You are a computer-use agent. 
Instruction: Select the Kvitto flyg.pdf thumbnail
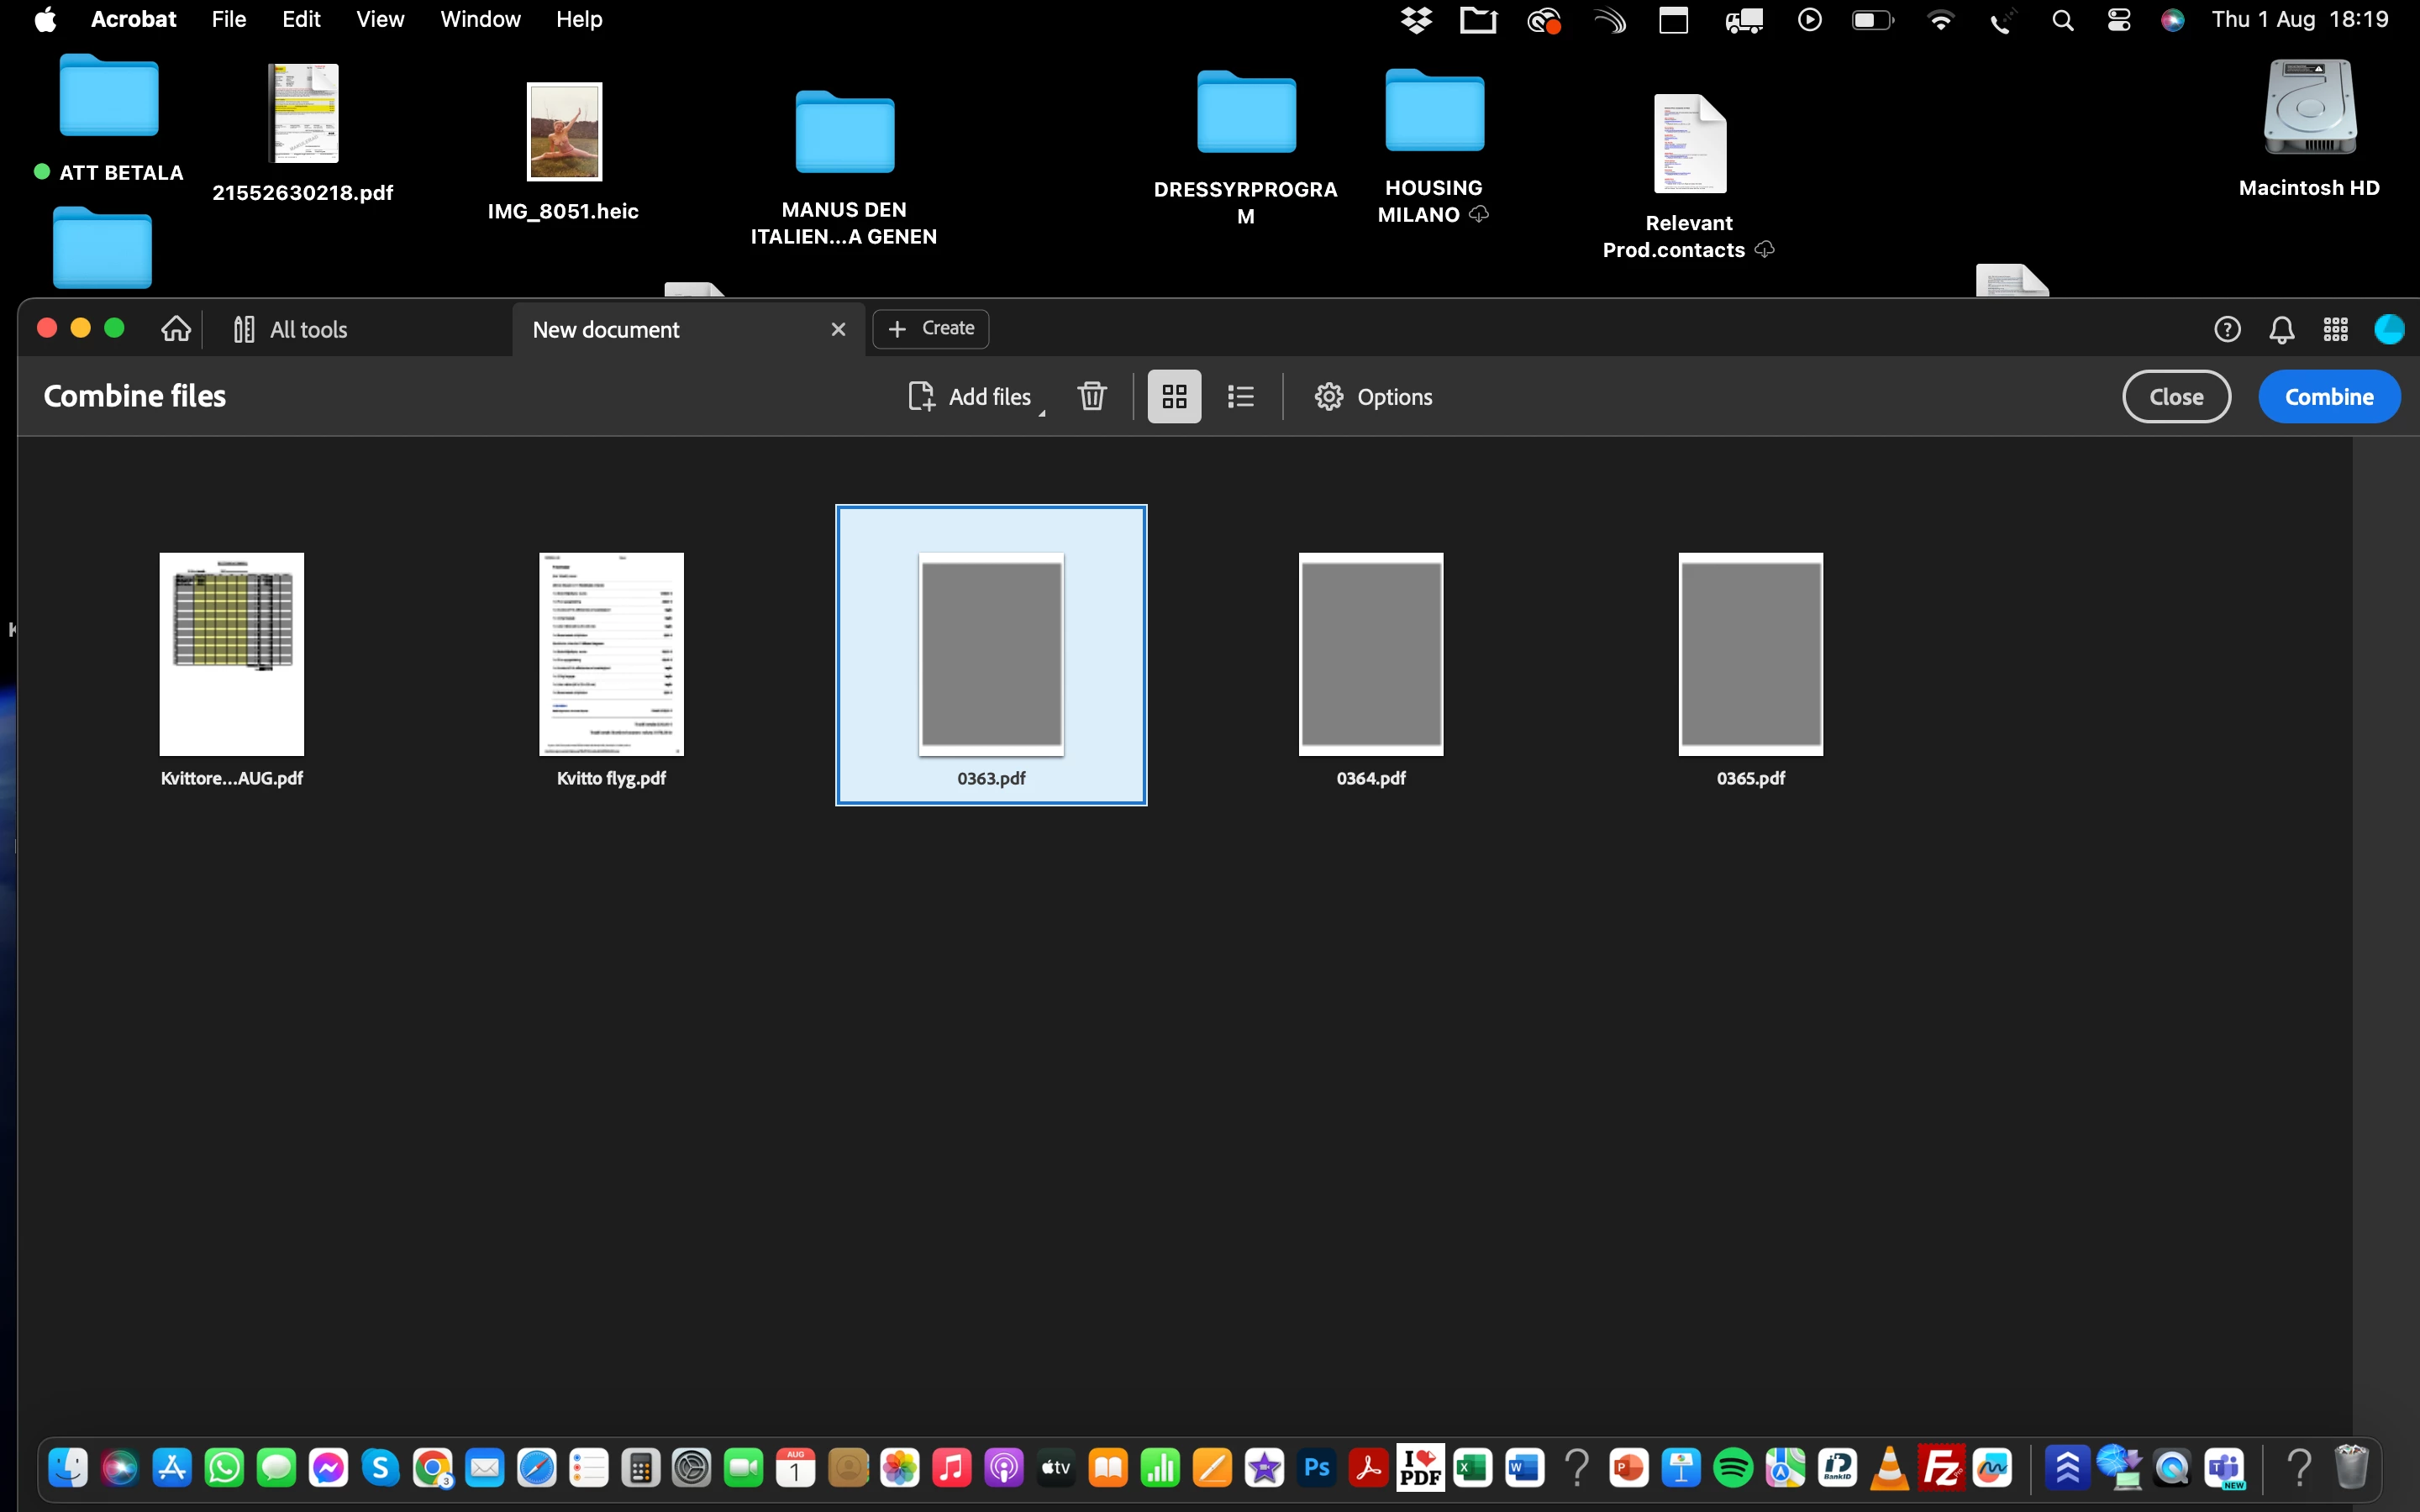[x=611, y=655]
